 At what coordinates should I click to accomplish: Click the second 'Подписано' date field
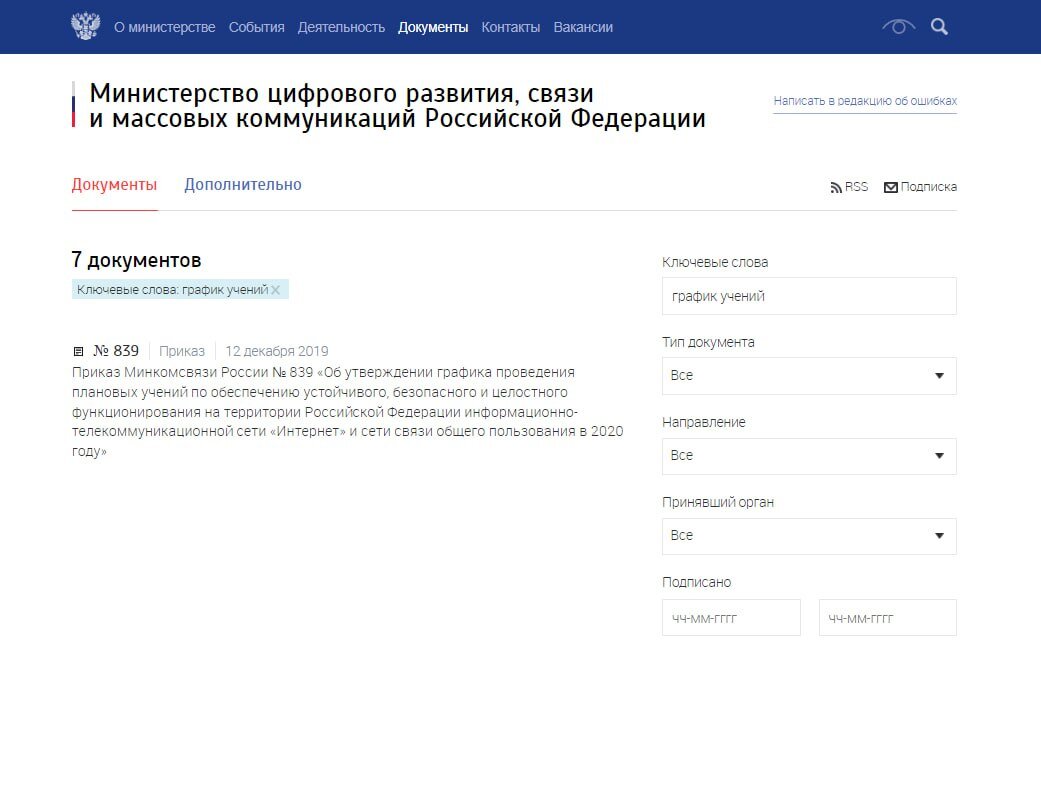(x=888, y=617)
